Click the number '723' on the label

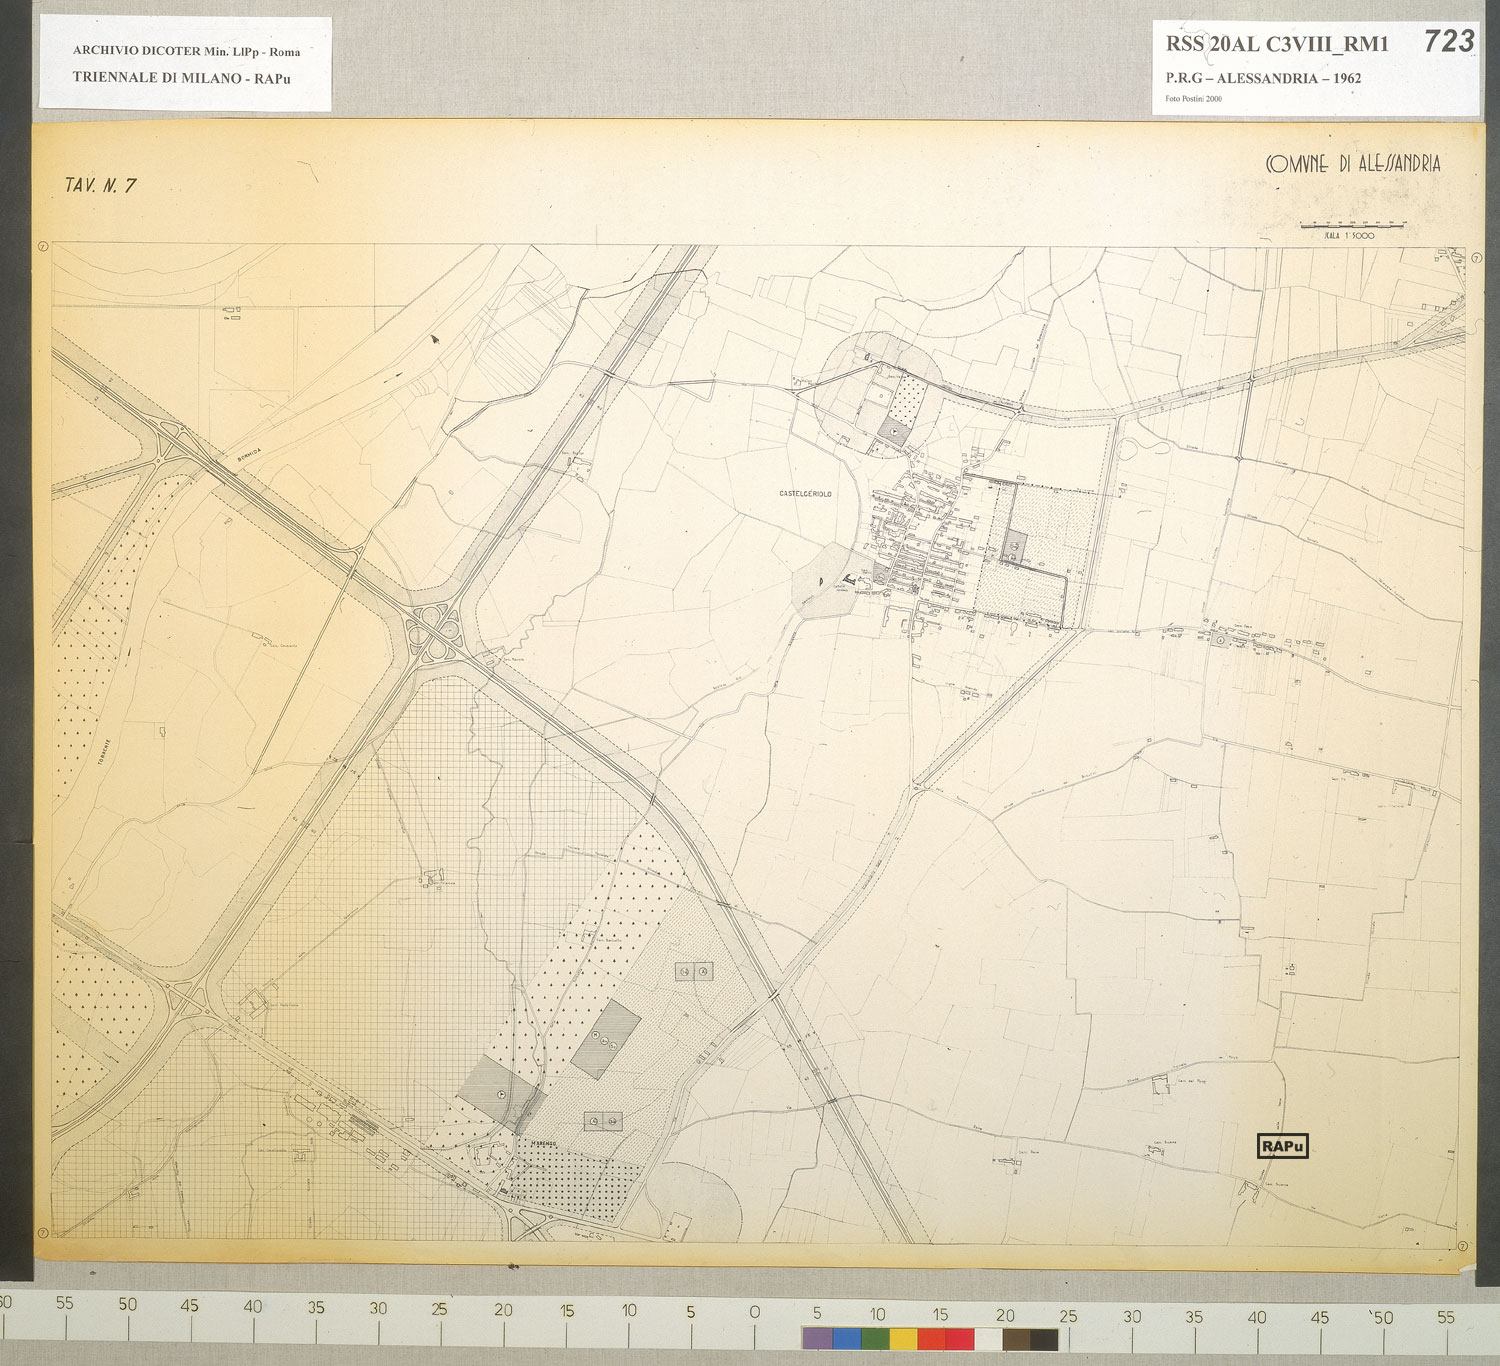click(1449, 41)
